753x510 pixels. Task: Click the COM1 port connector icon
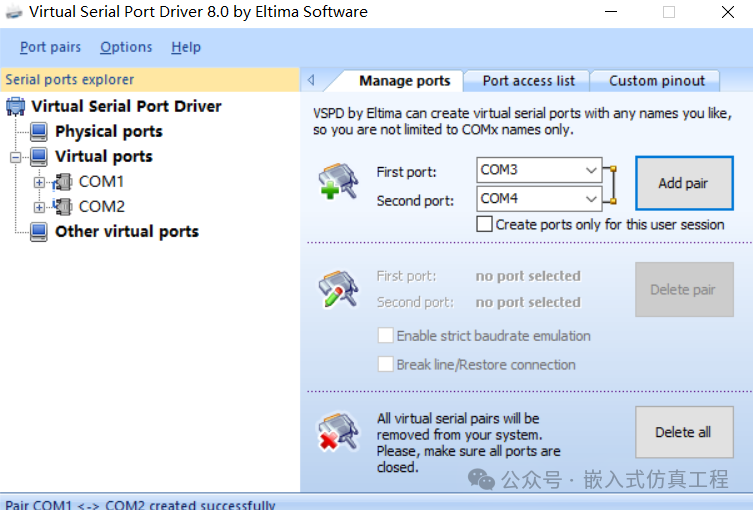point(62,182)
